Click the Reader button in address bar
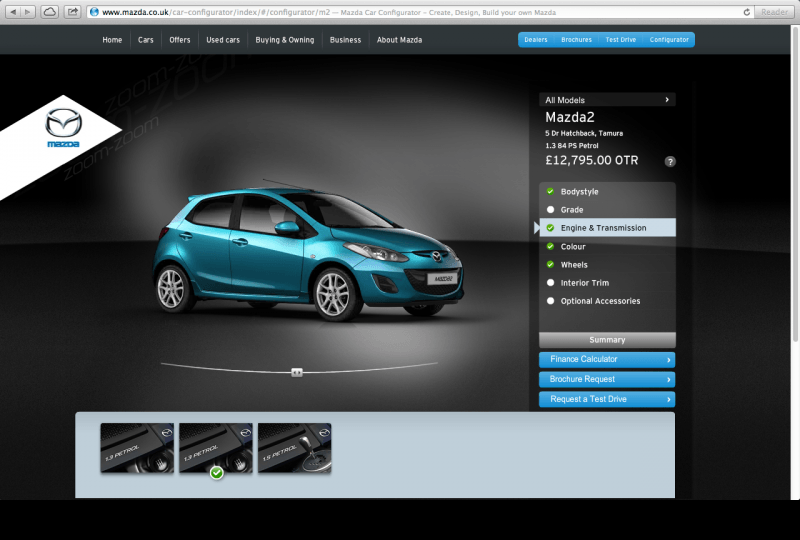800x540 pixels. coord(774,12)
